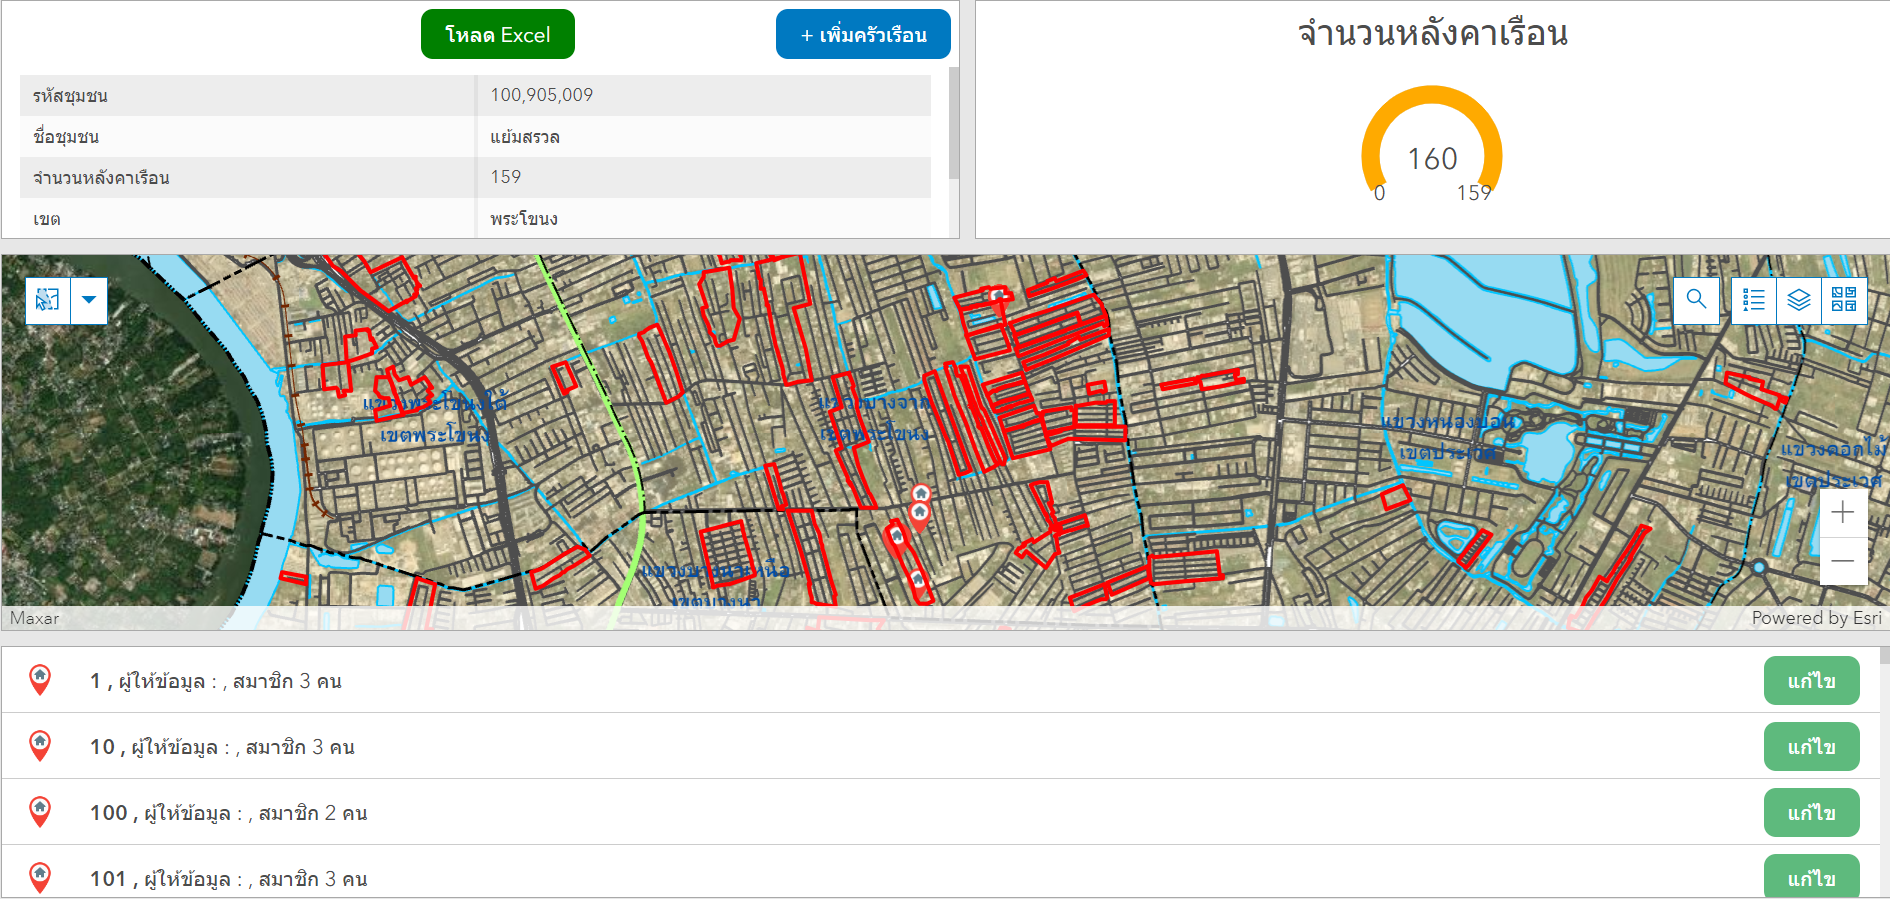1890x899 pixels.
Task: Open the basemap gallery
Action: (1844, 299)
